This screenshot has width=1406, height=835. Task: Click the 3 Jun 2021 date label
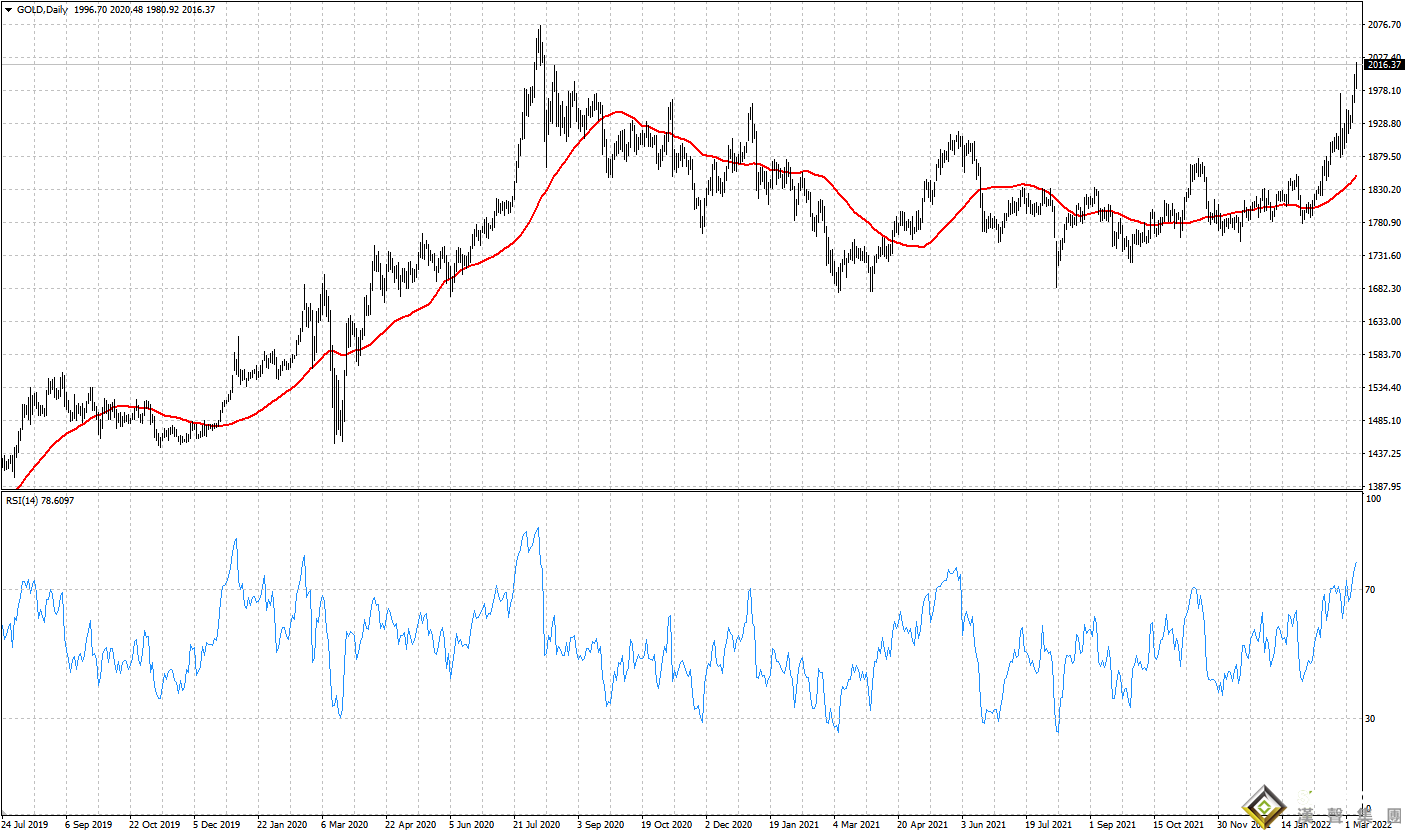point(982,825)
